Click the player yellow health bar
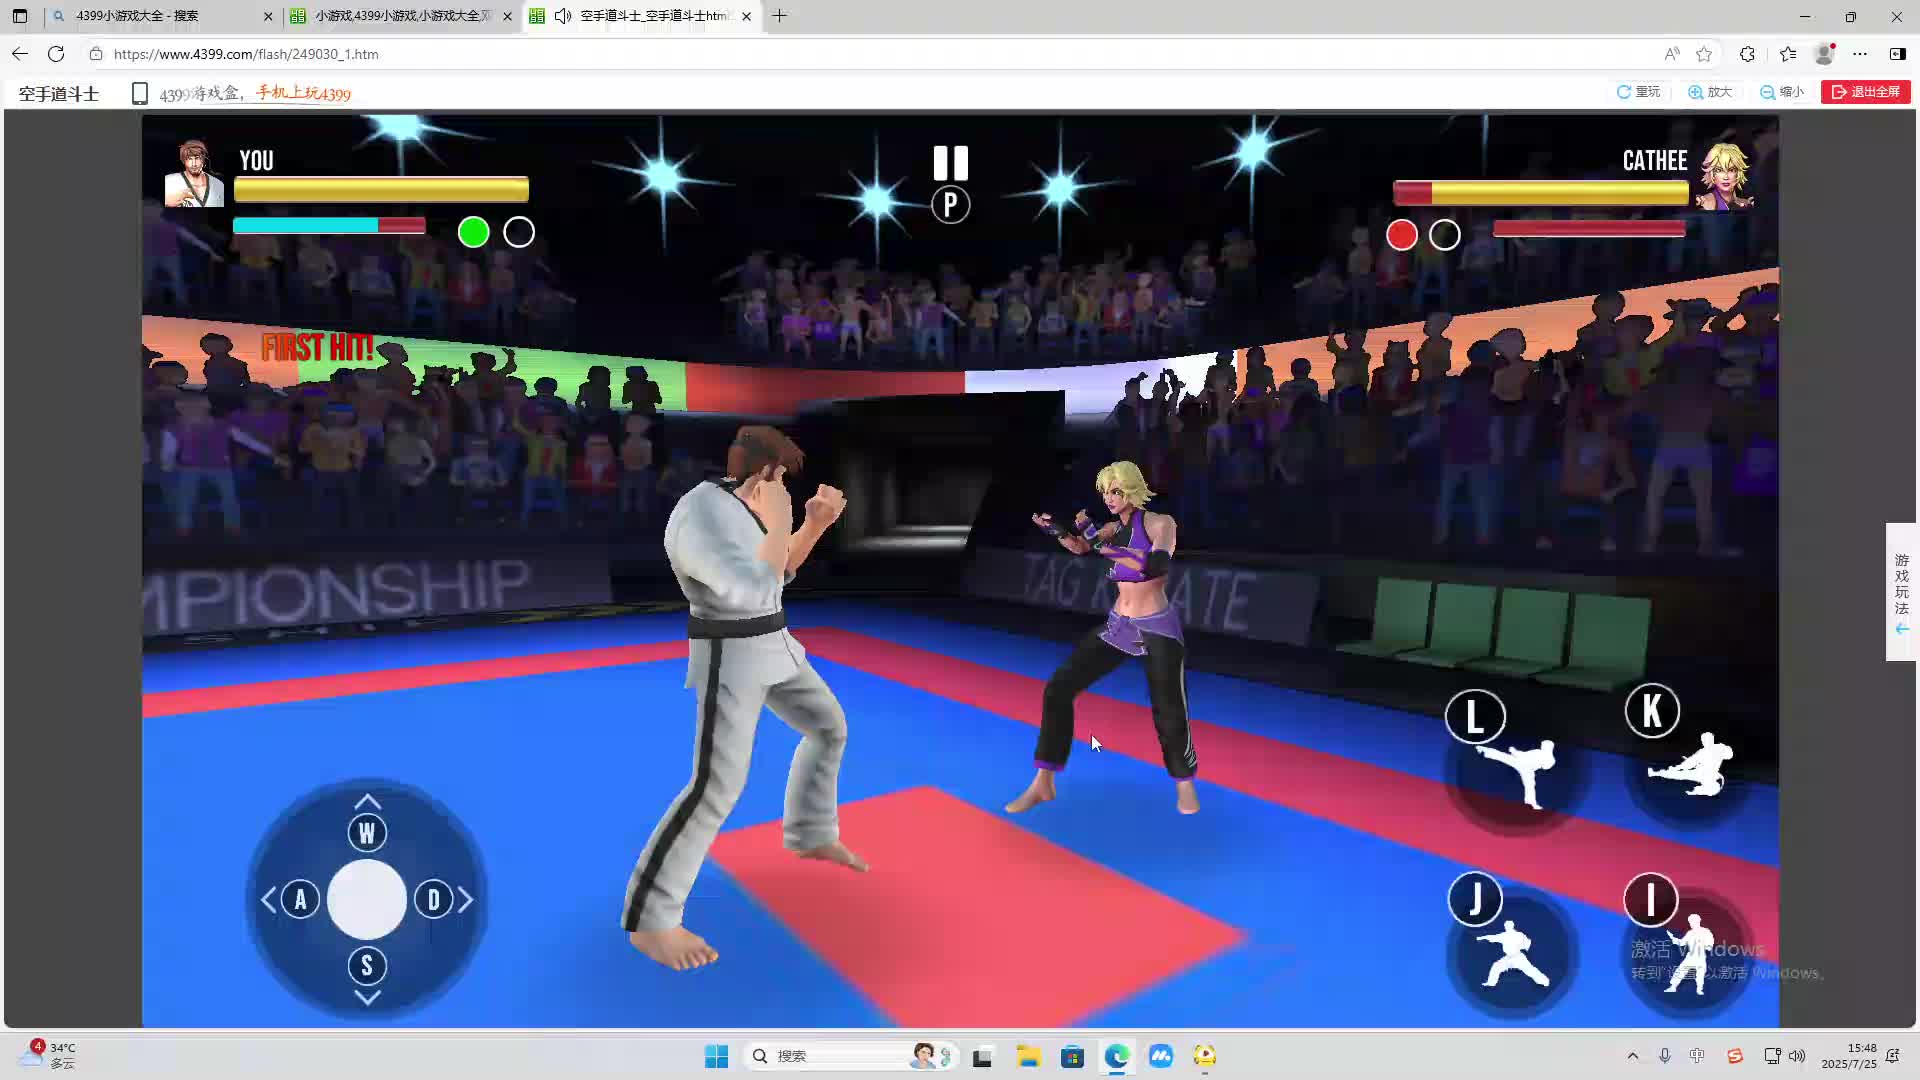The image size is (1920, 1080). (381, 189)
